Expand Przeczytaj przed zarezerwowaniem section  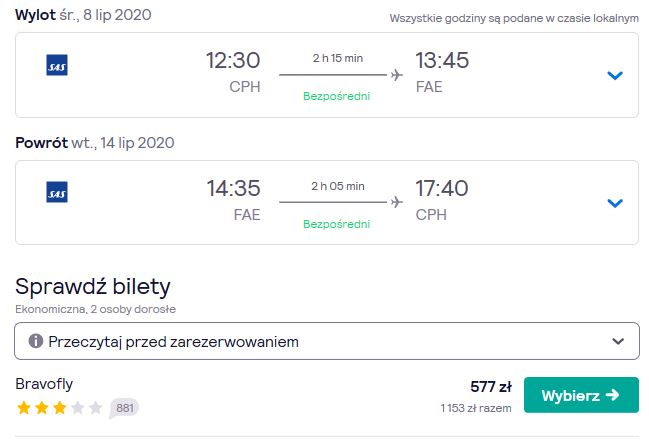coord(327,341)
